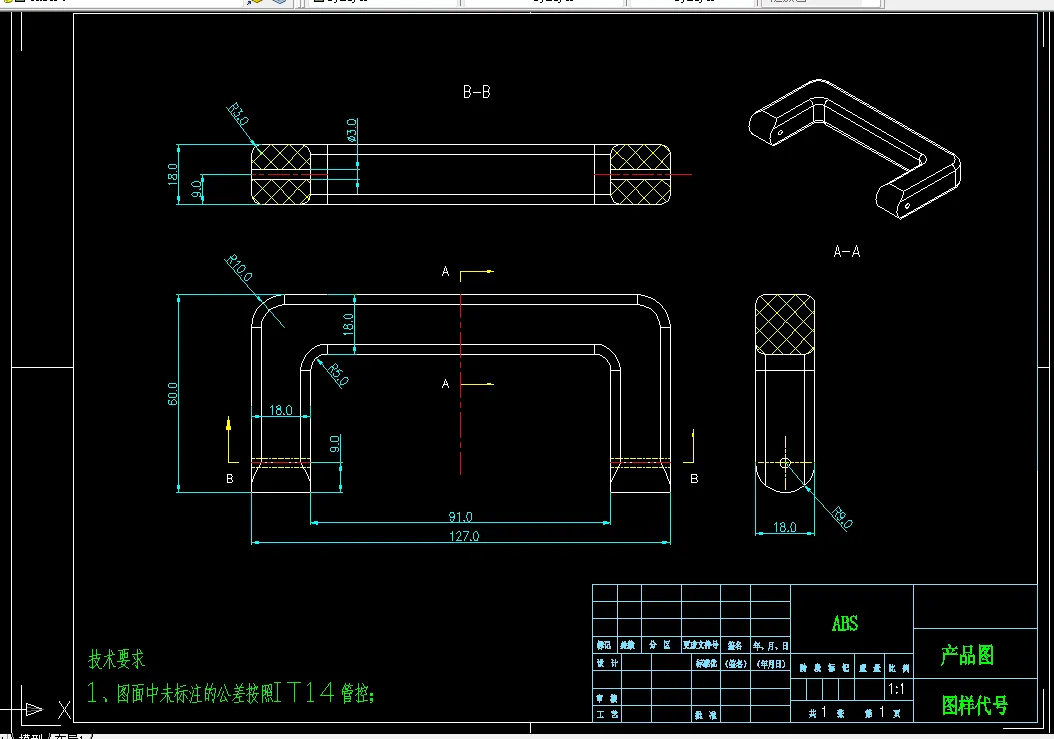Image resolution: width=1054 pixels, height=739 pixels.
Task: Click the 产品图 title text
Action: 967,654
